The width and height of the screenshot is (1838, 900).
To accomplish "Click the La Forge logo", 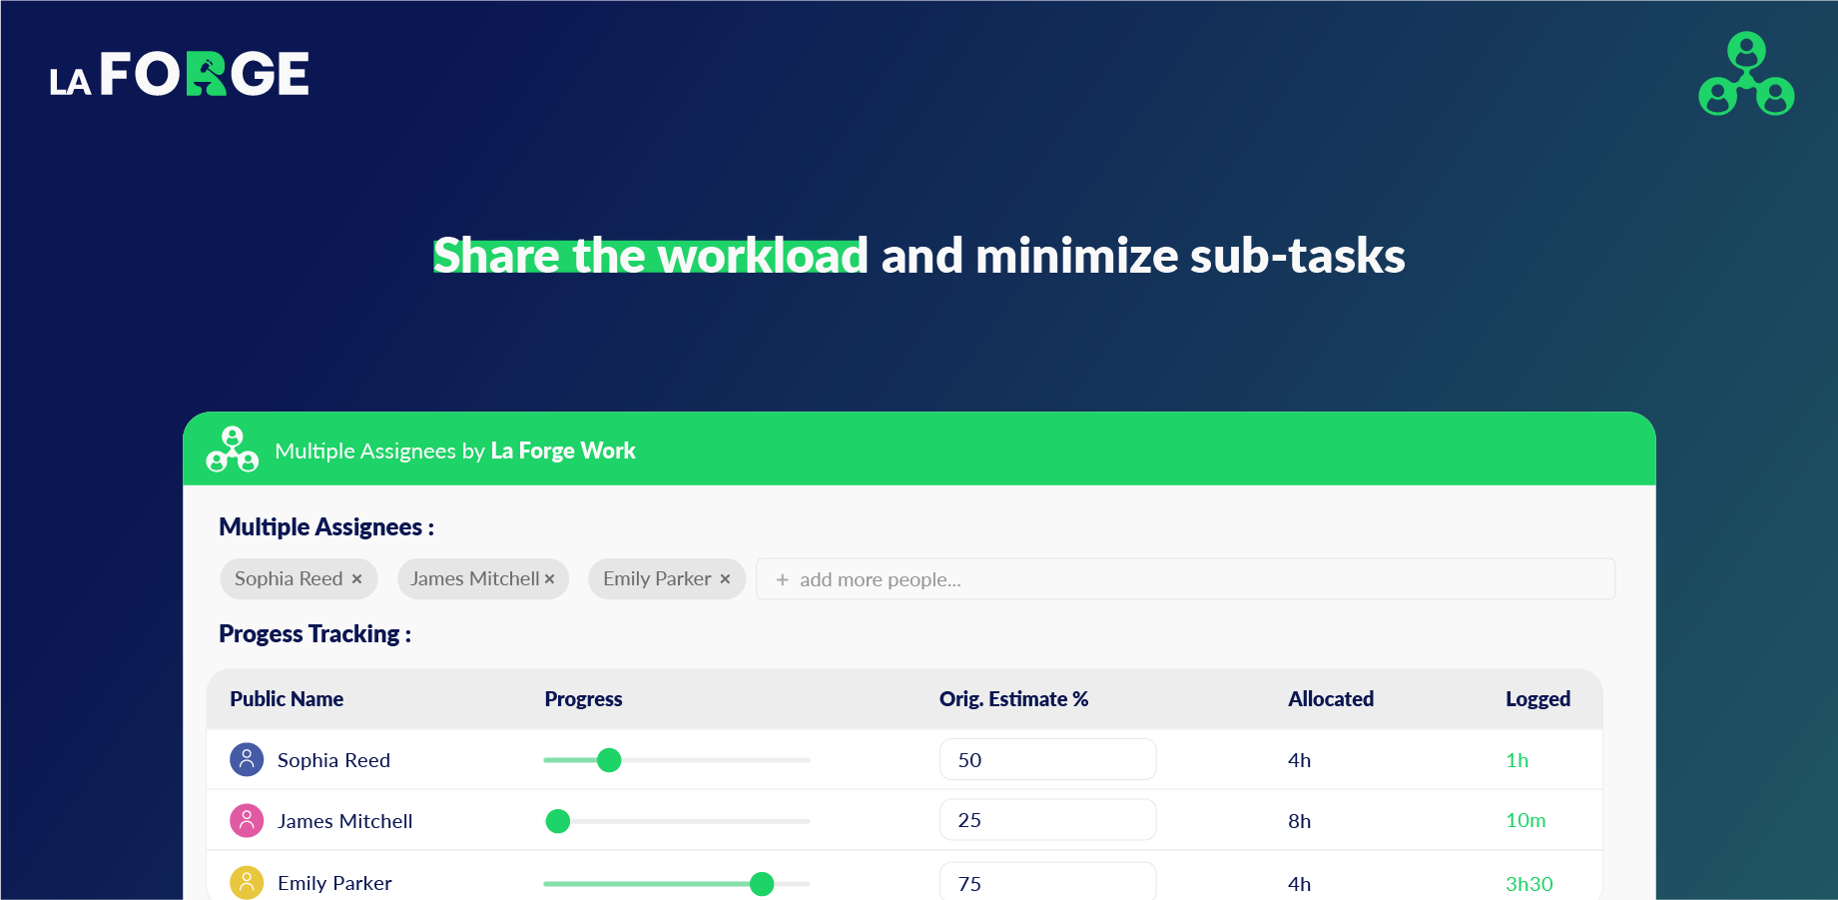I will 180,73.
